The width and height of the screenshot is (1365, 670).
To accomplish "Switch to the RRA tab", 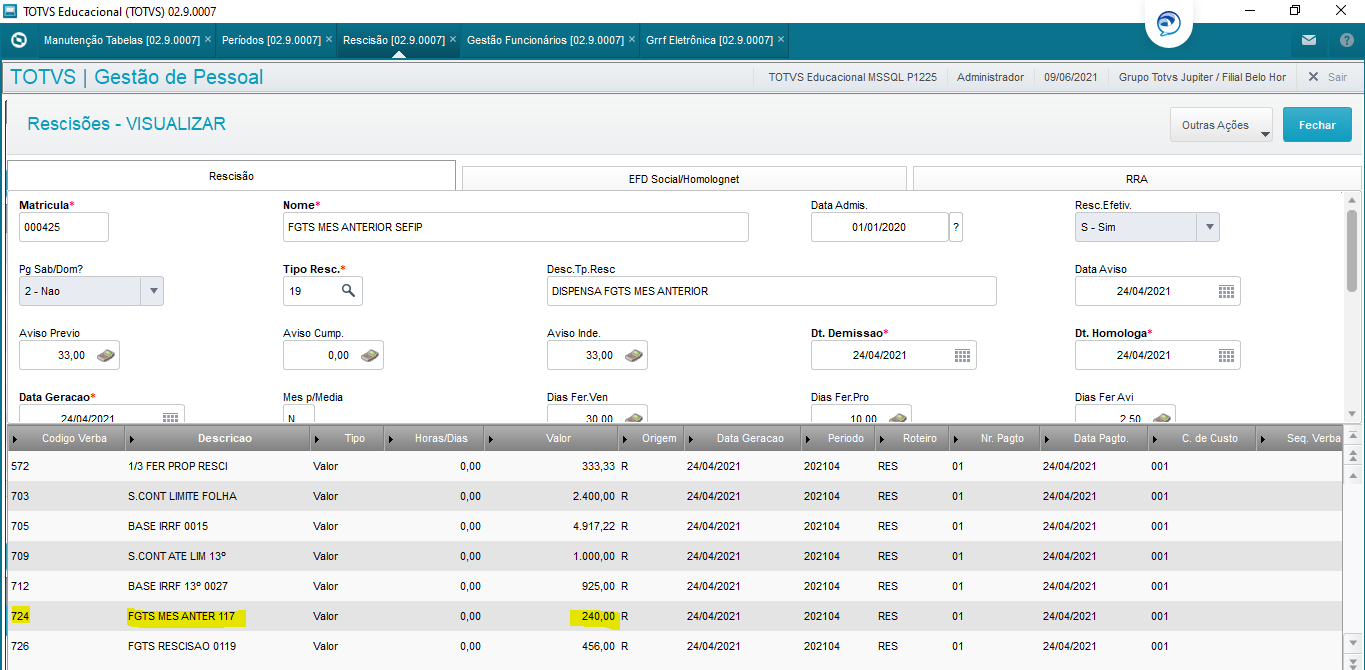I will point(1136,179).
